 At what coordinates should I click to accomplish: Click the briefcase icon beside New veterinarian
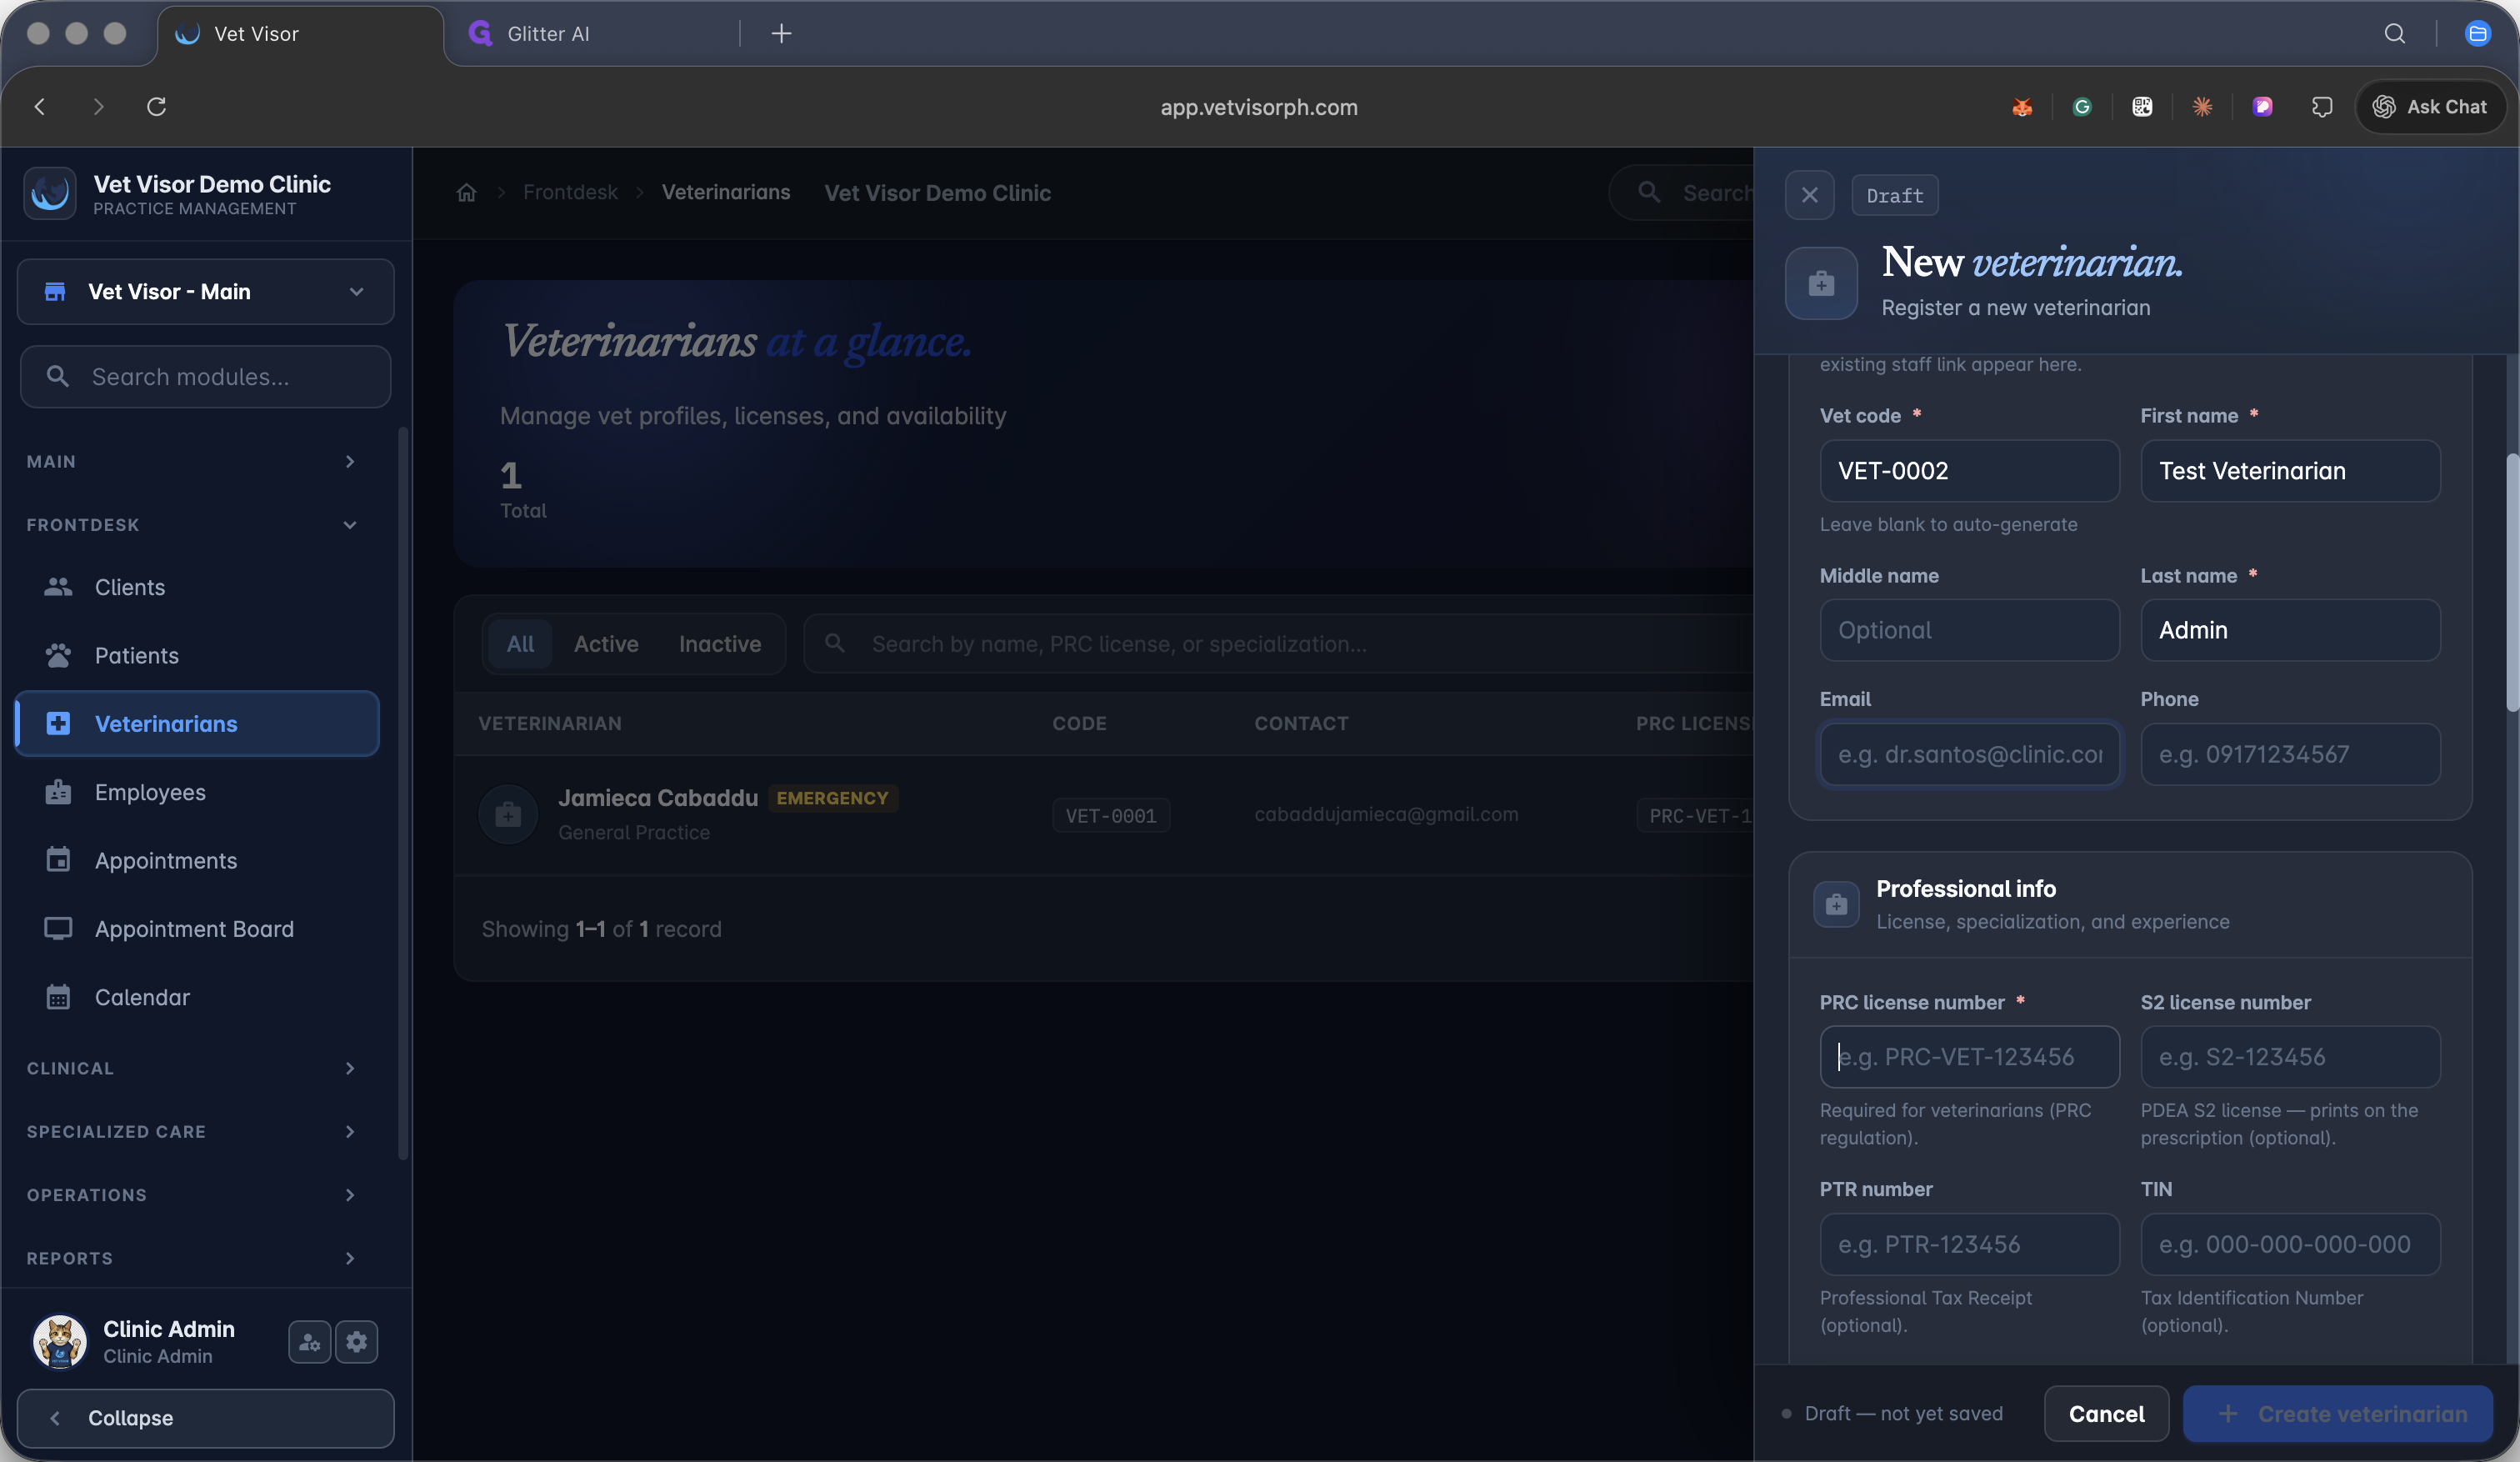point(1821,284)
